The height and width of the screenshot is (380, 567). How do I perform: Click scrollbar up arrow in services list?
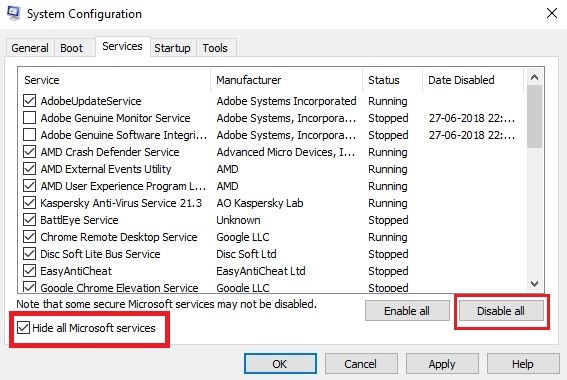[534, 77]
